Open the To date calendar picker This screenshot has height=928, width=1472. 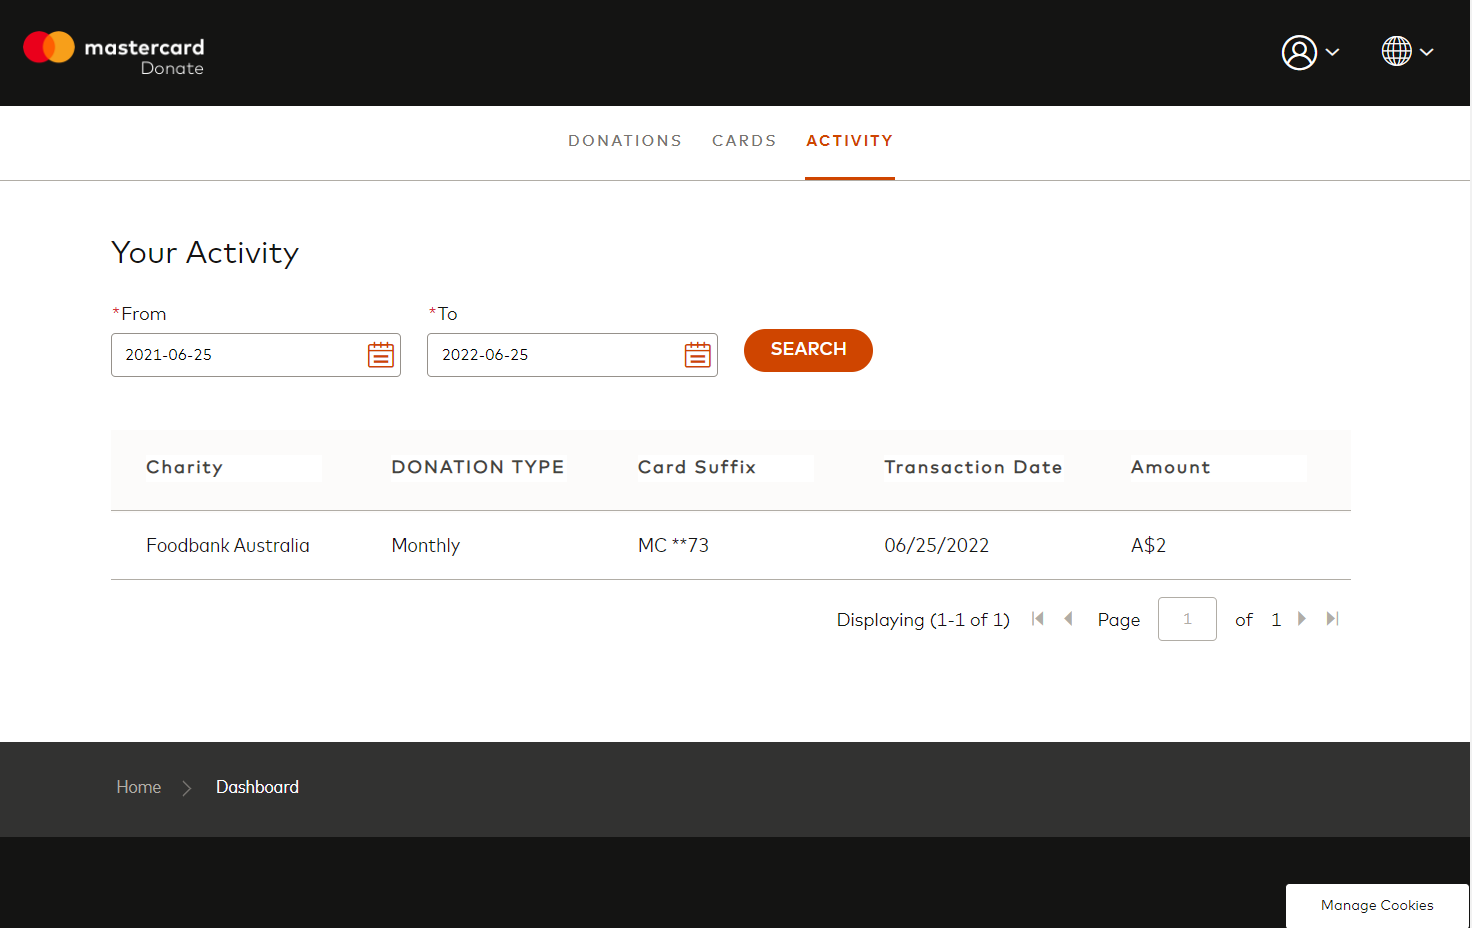(x=697, y=355)
